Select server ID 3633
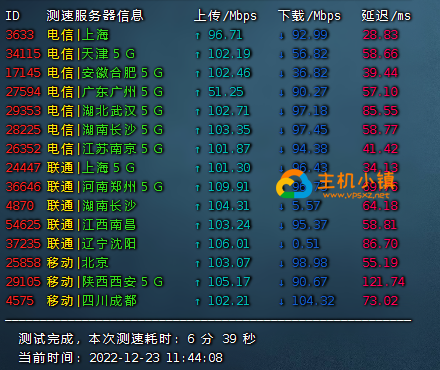The image size is (440, 370). pos(20,35)
